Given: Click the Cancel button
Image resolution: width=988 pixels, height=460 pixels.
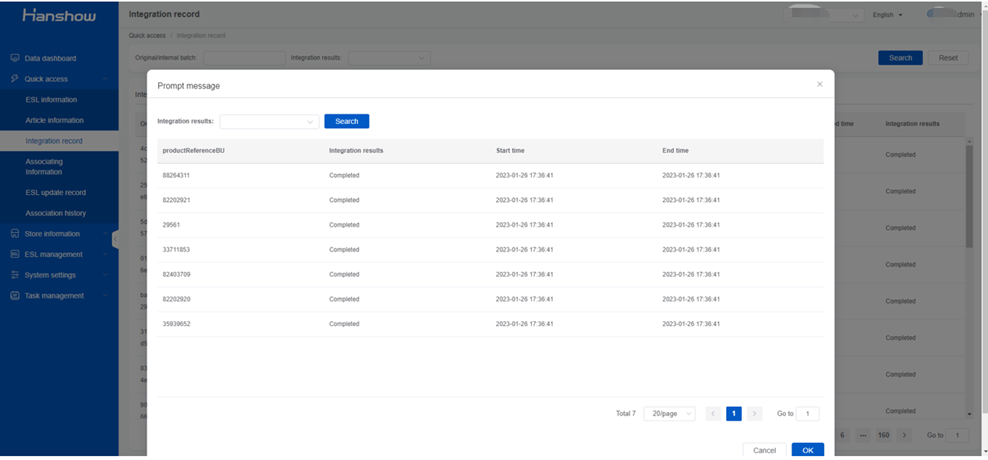Looking at the screenshot, I should point(764,451).
